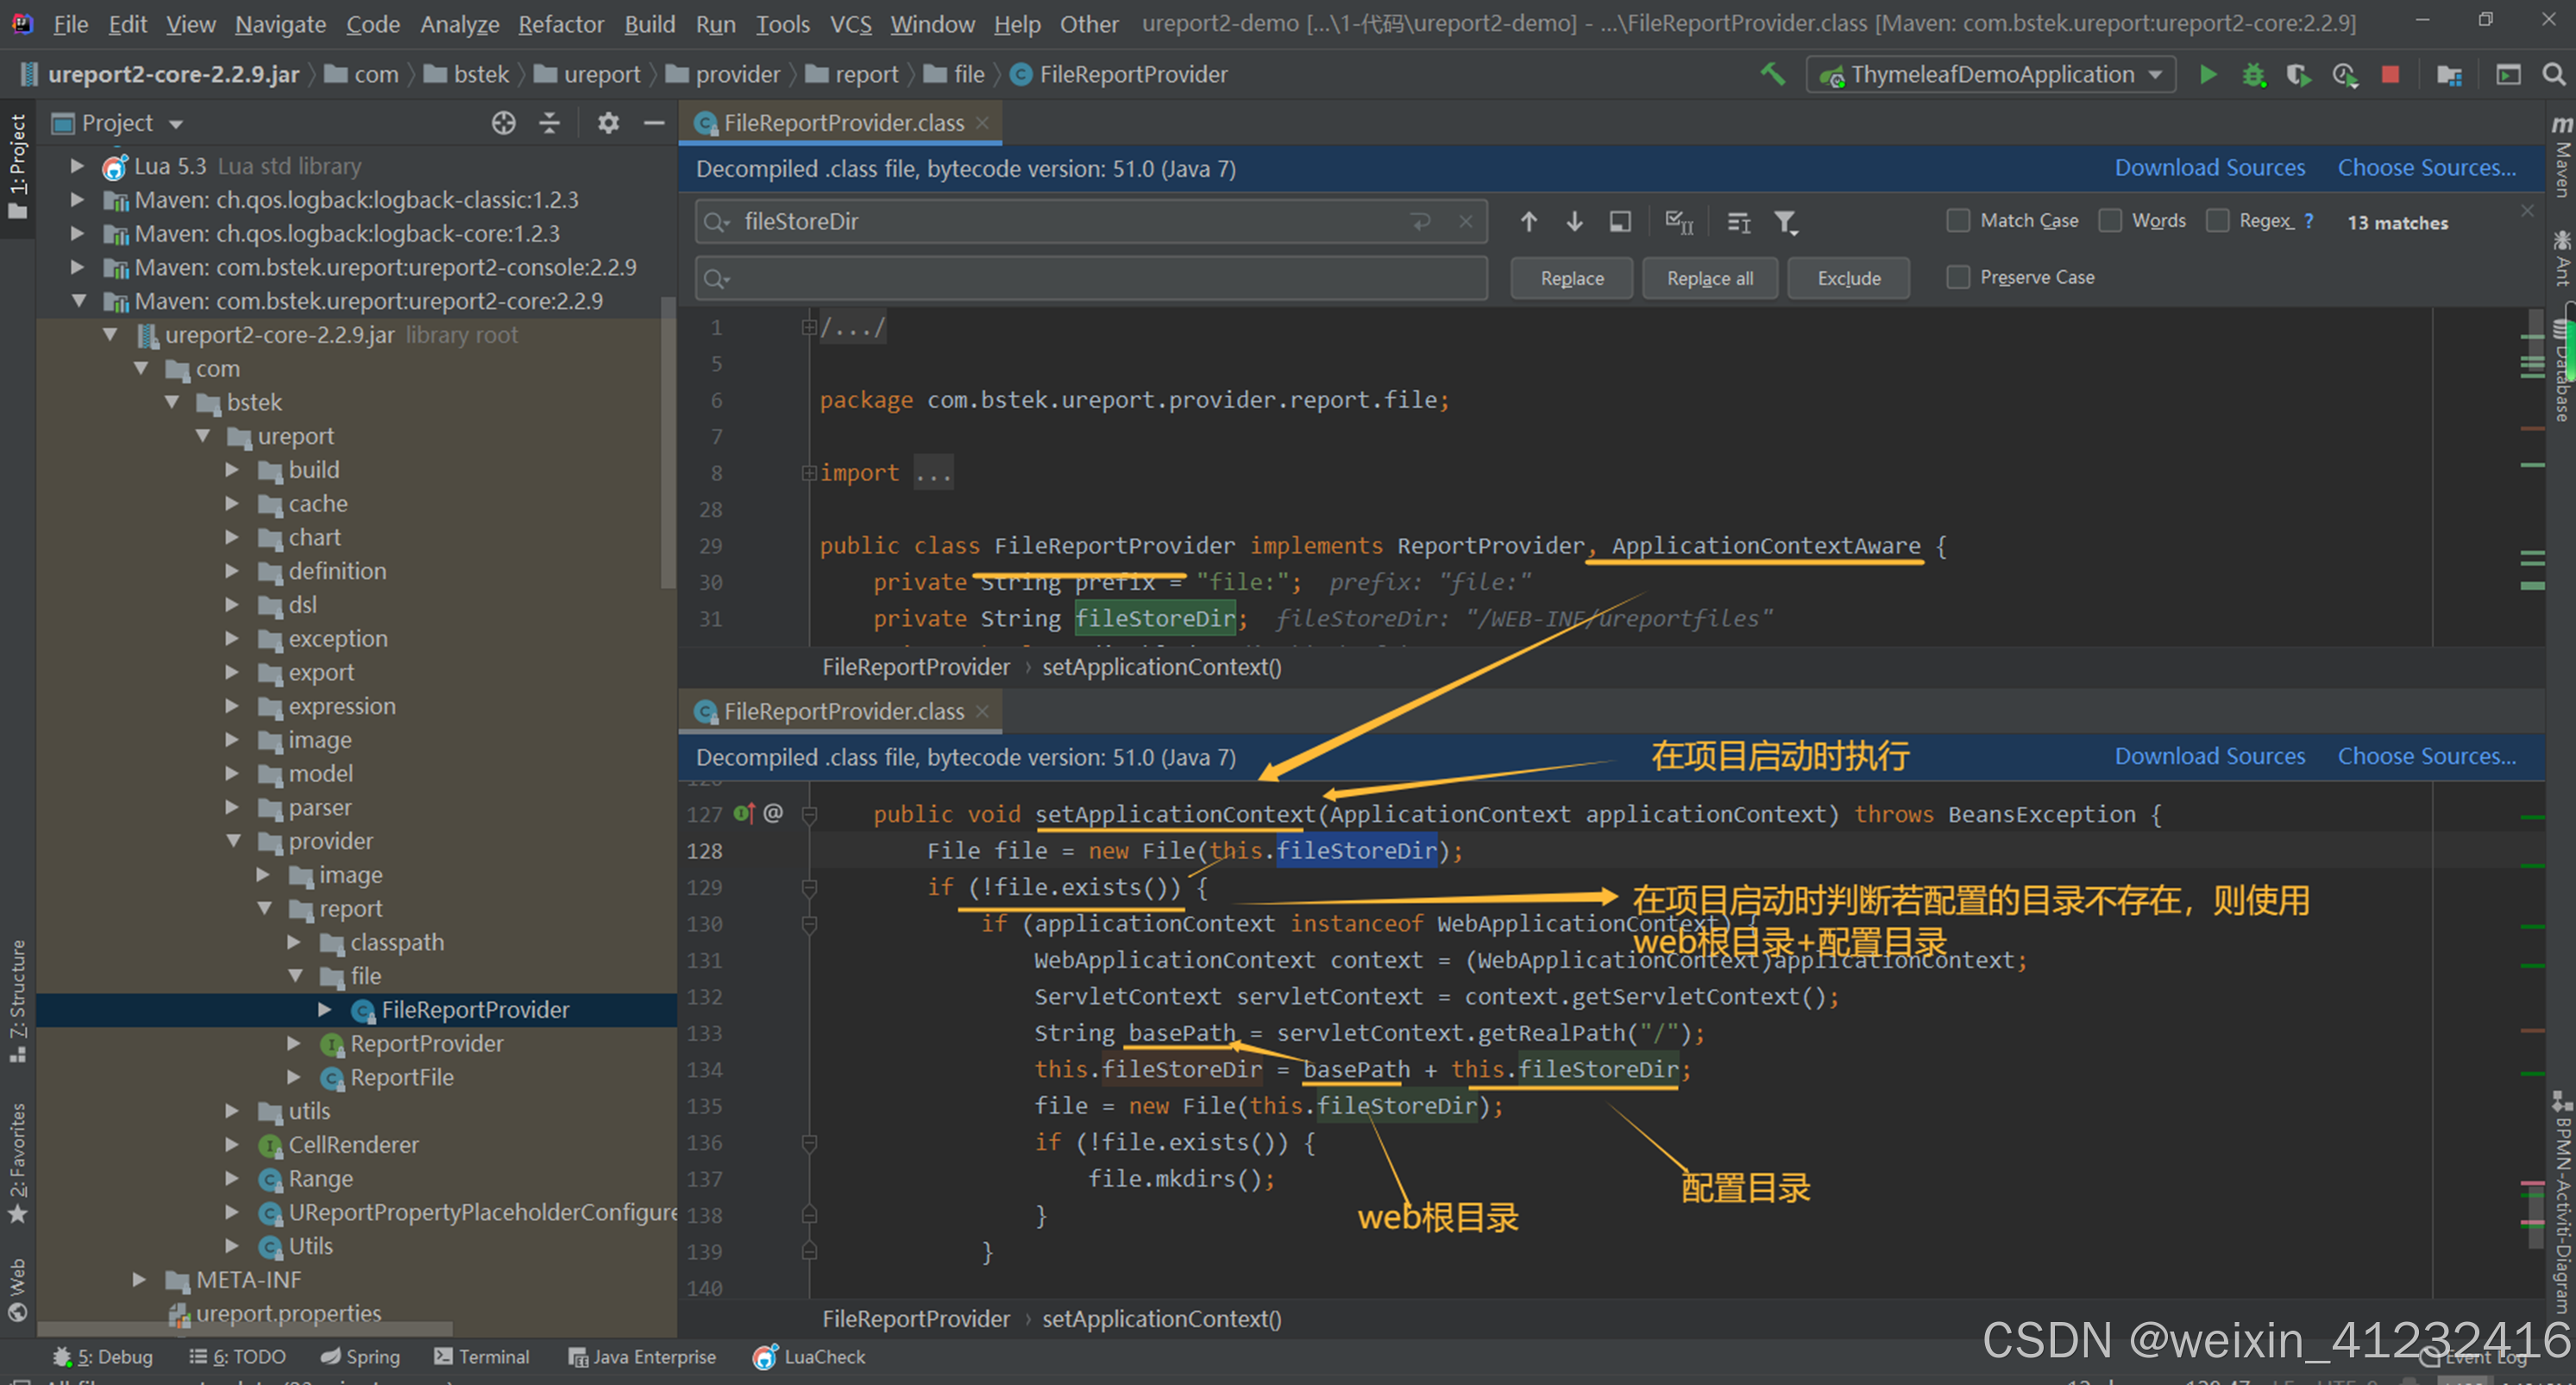Go to next search occurrence arrow
The width and height of the screenshot is (2576, 1385).
[x=1574, y=221]
